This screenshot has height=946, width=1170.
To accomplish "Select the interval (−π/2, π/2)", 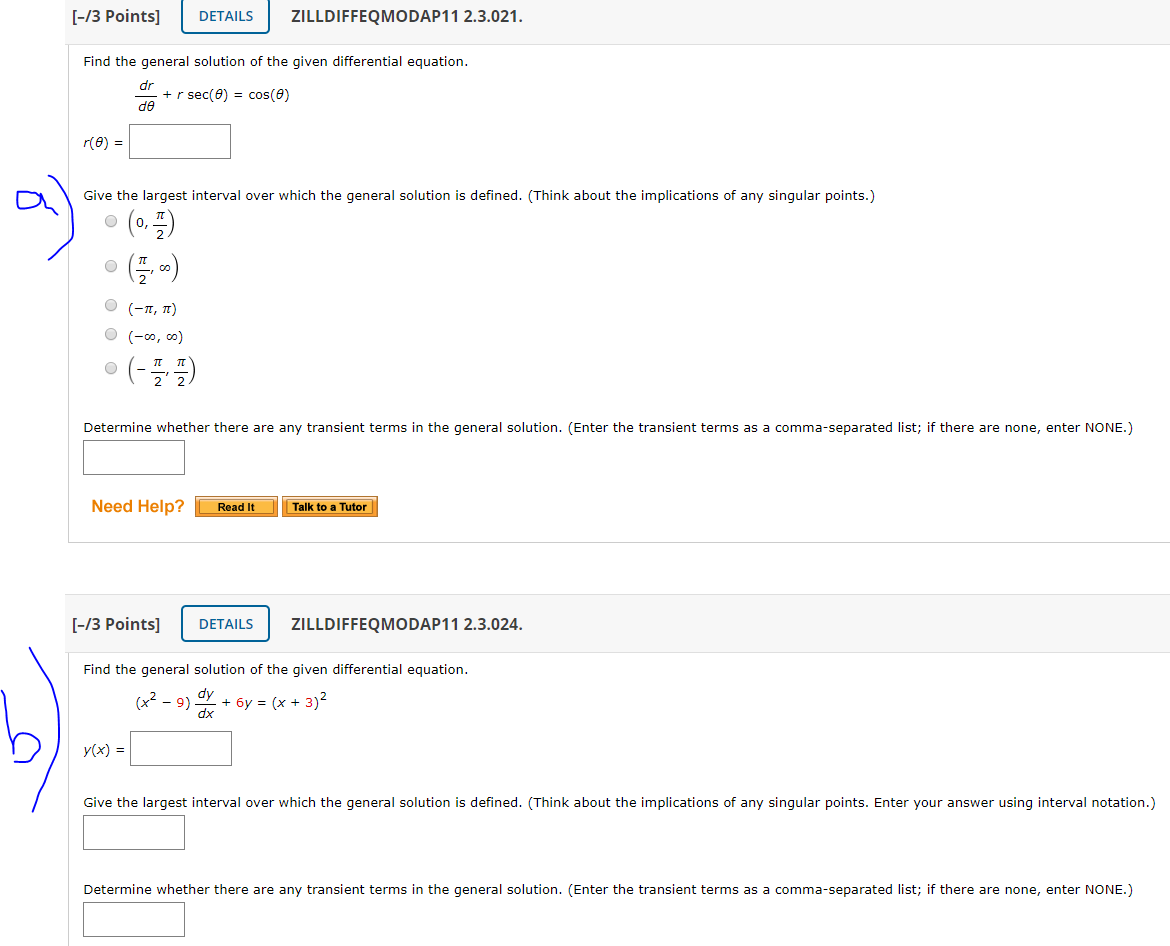I will [x=111, y=367].
